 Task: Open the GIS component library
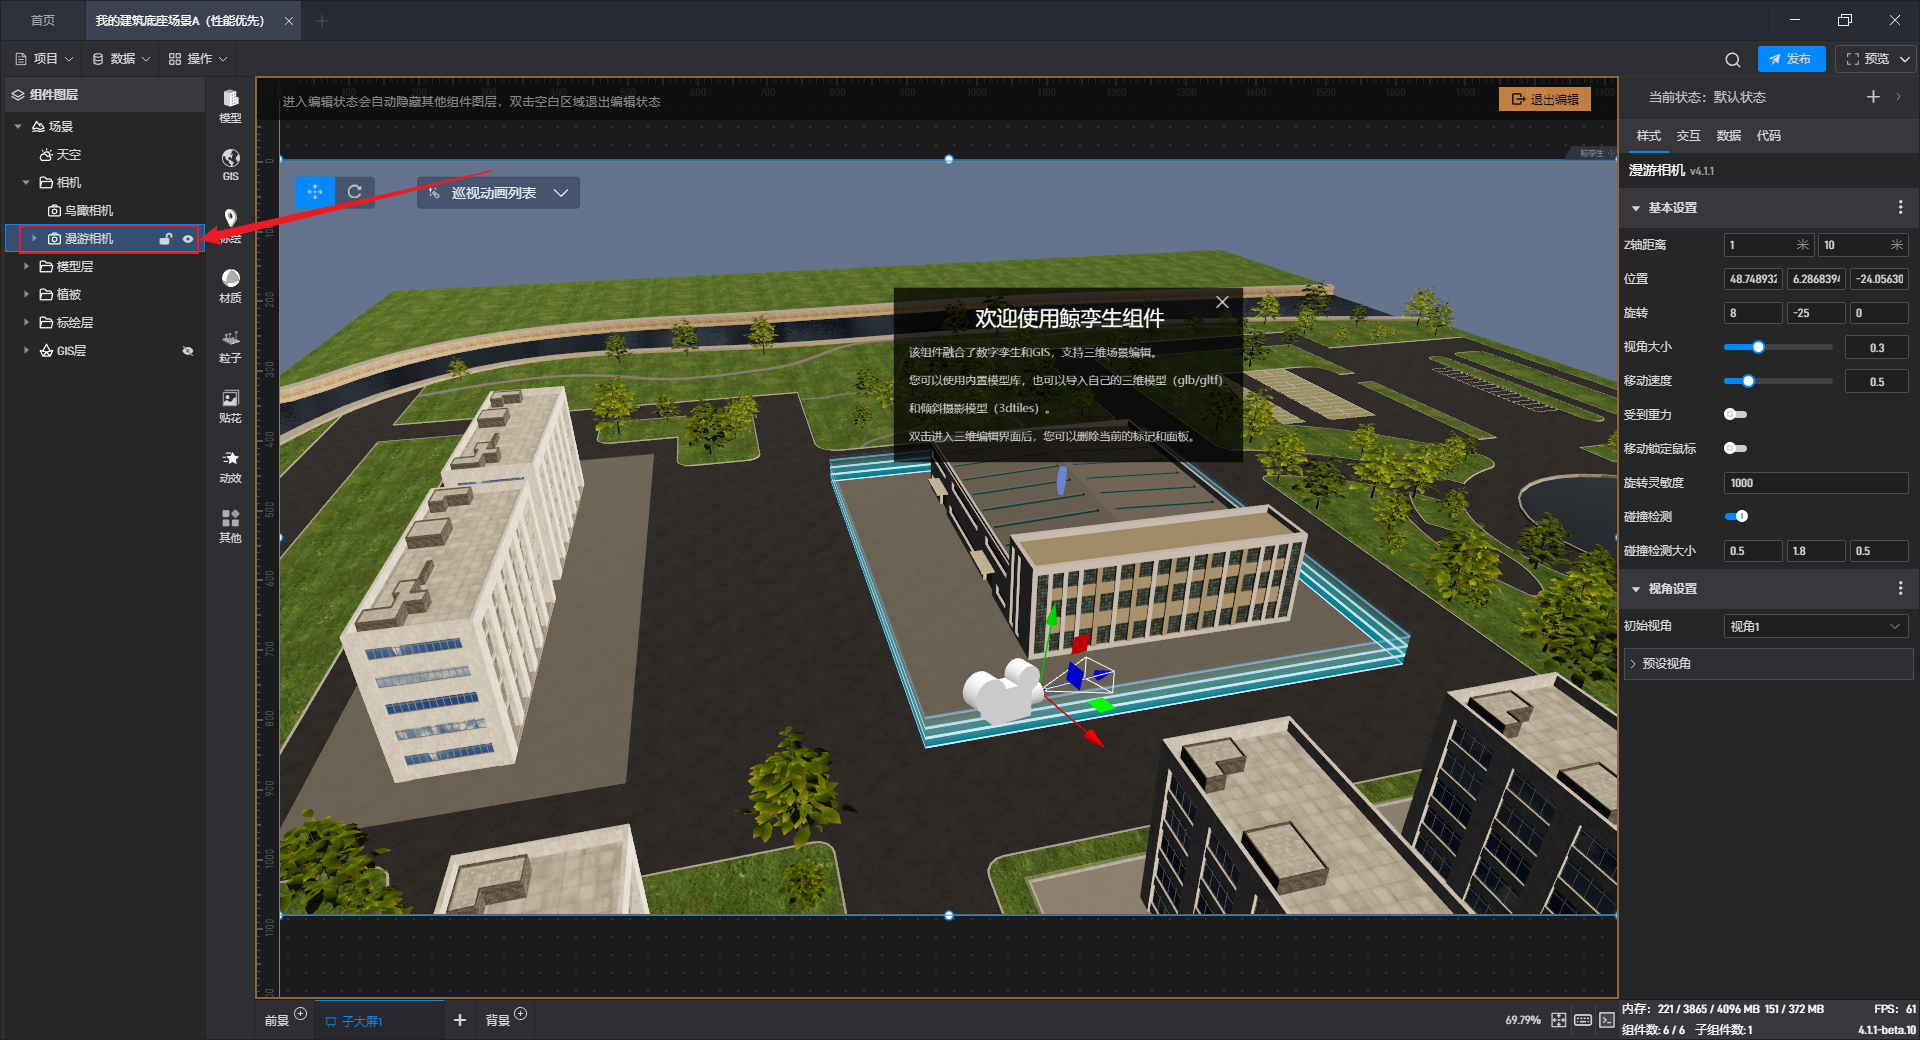click(230, 164)
